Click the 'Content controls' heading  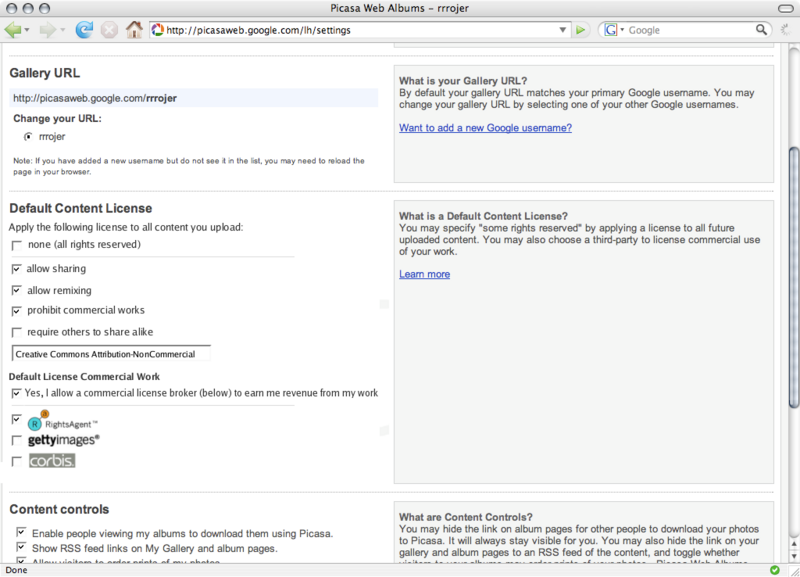(59, 509)
